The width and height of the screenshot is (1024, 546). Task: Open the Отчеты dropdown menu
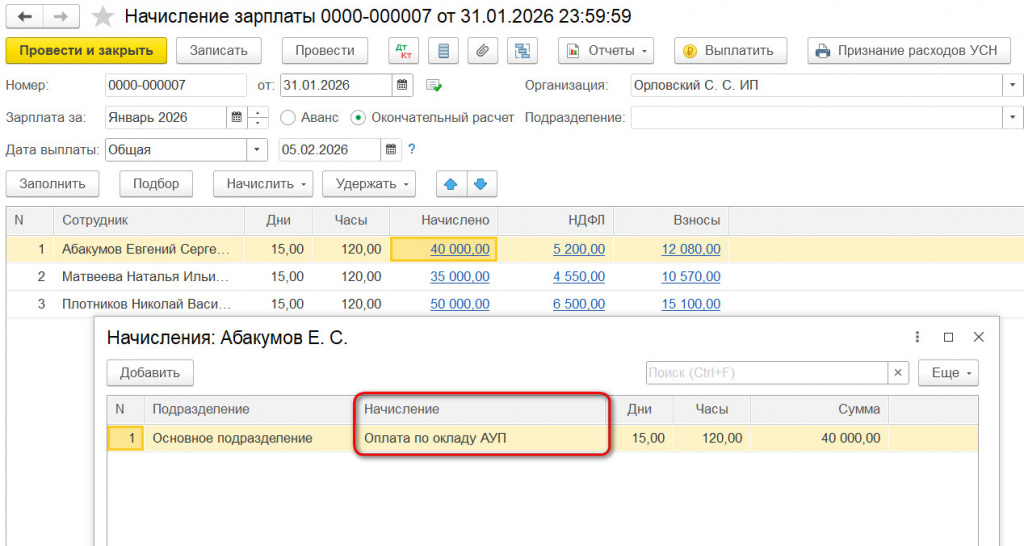coord(606,51)
